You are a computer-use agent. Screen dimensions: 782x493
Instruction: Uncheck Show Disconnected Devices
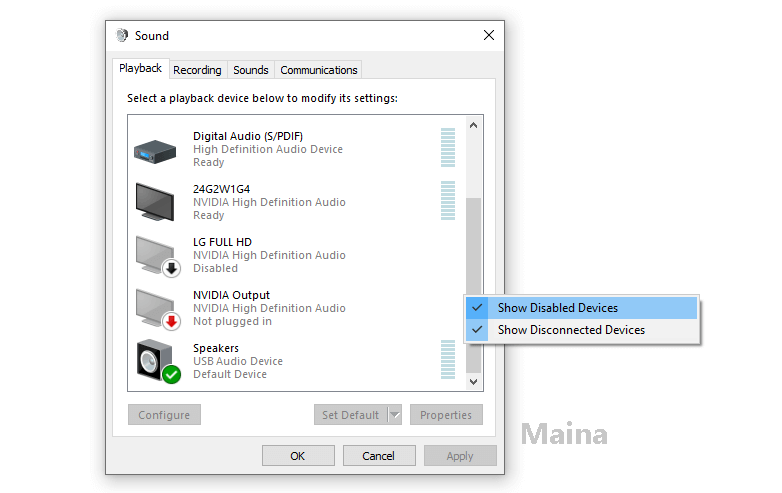click(582, 330)
